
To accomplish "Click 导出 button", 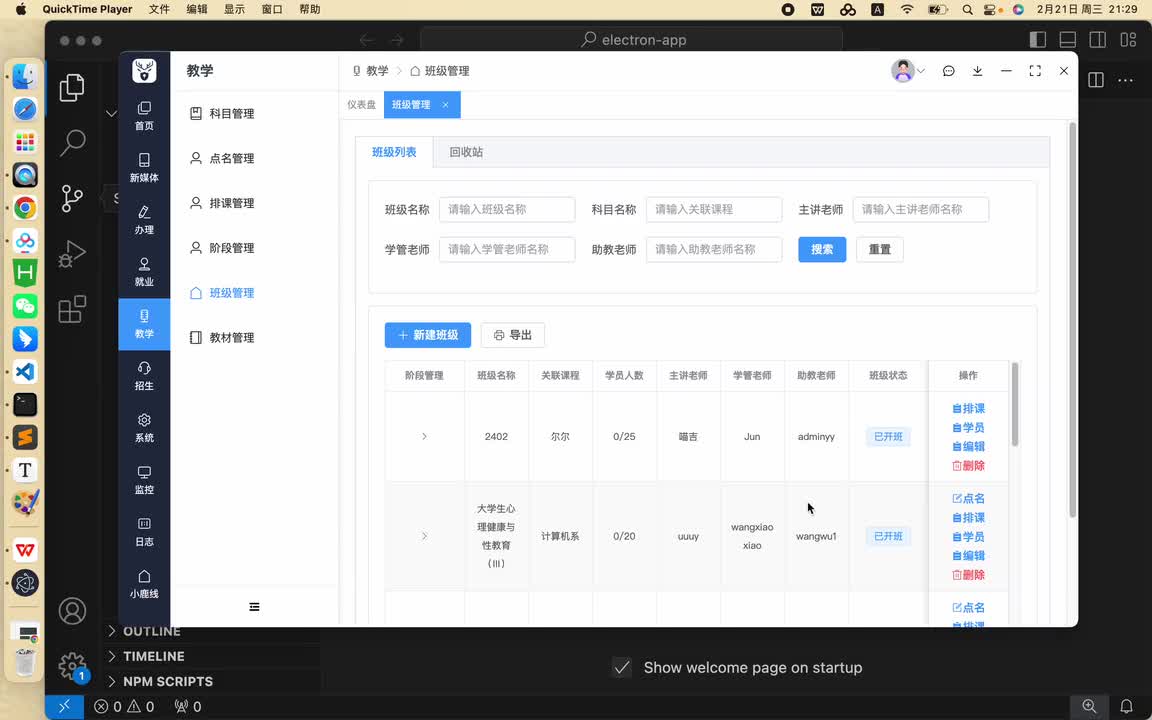I will [x=513, y=335].
